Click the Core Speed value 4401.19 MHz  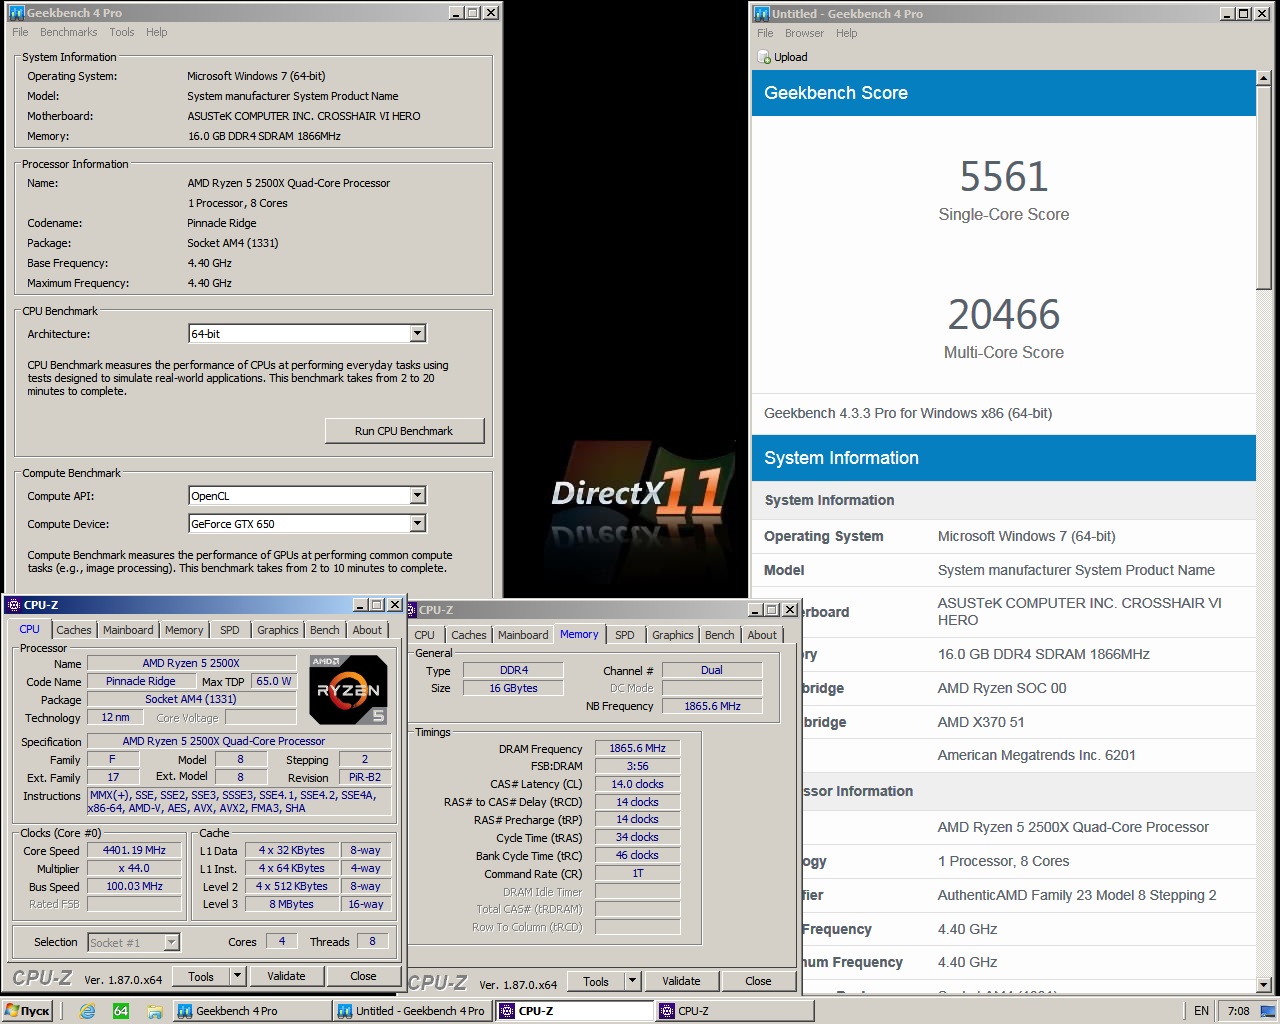coord(134,850)
